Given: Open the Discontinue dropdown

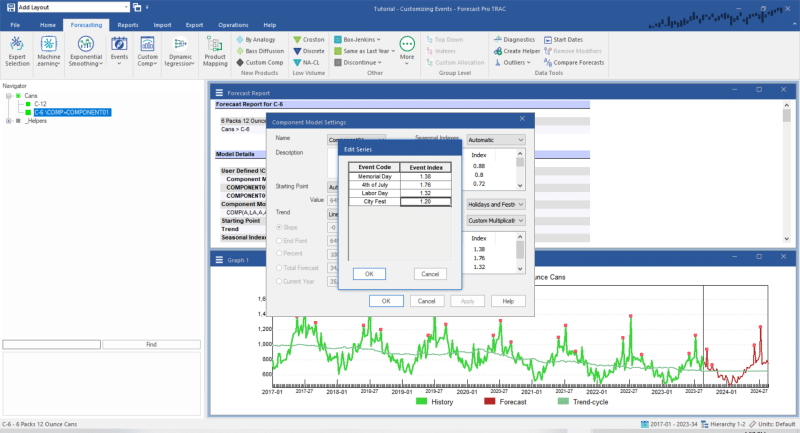Looking at the screenshot, I should [x=358, y=62].
